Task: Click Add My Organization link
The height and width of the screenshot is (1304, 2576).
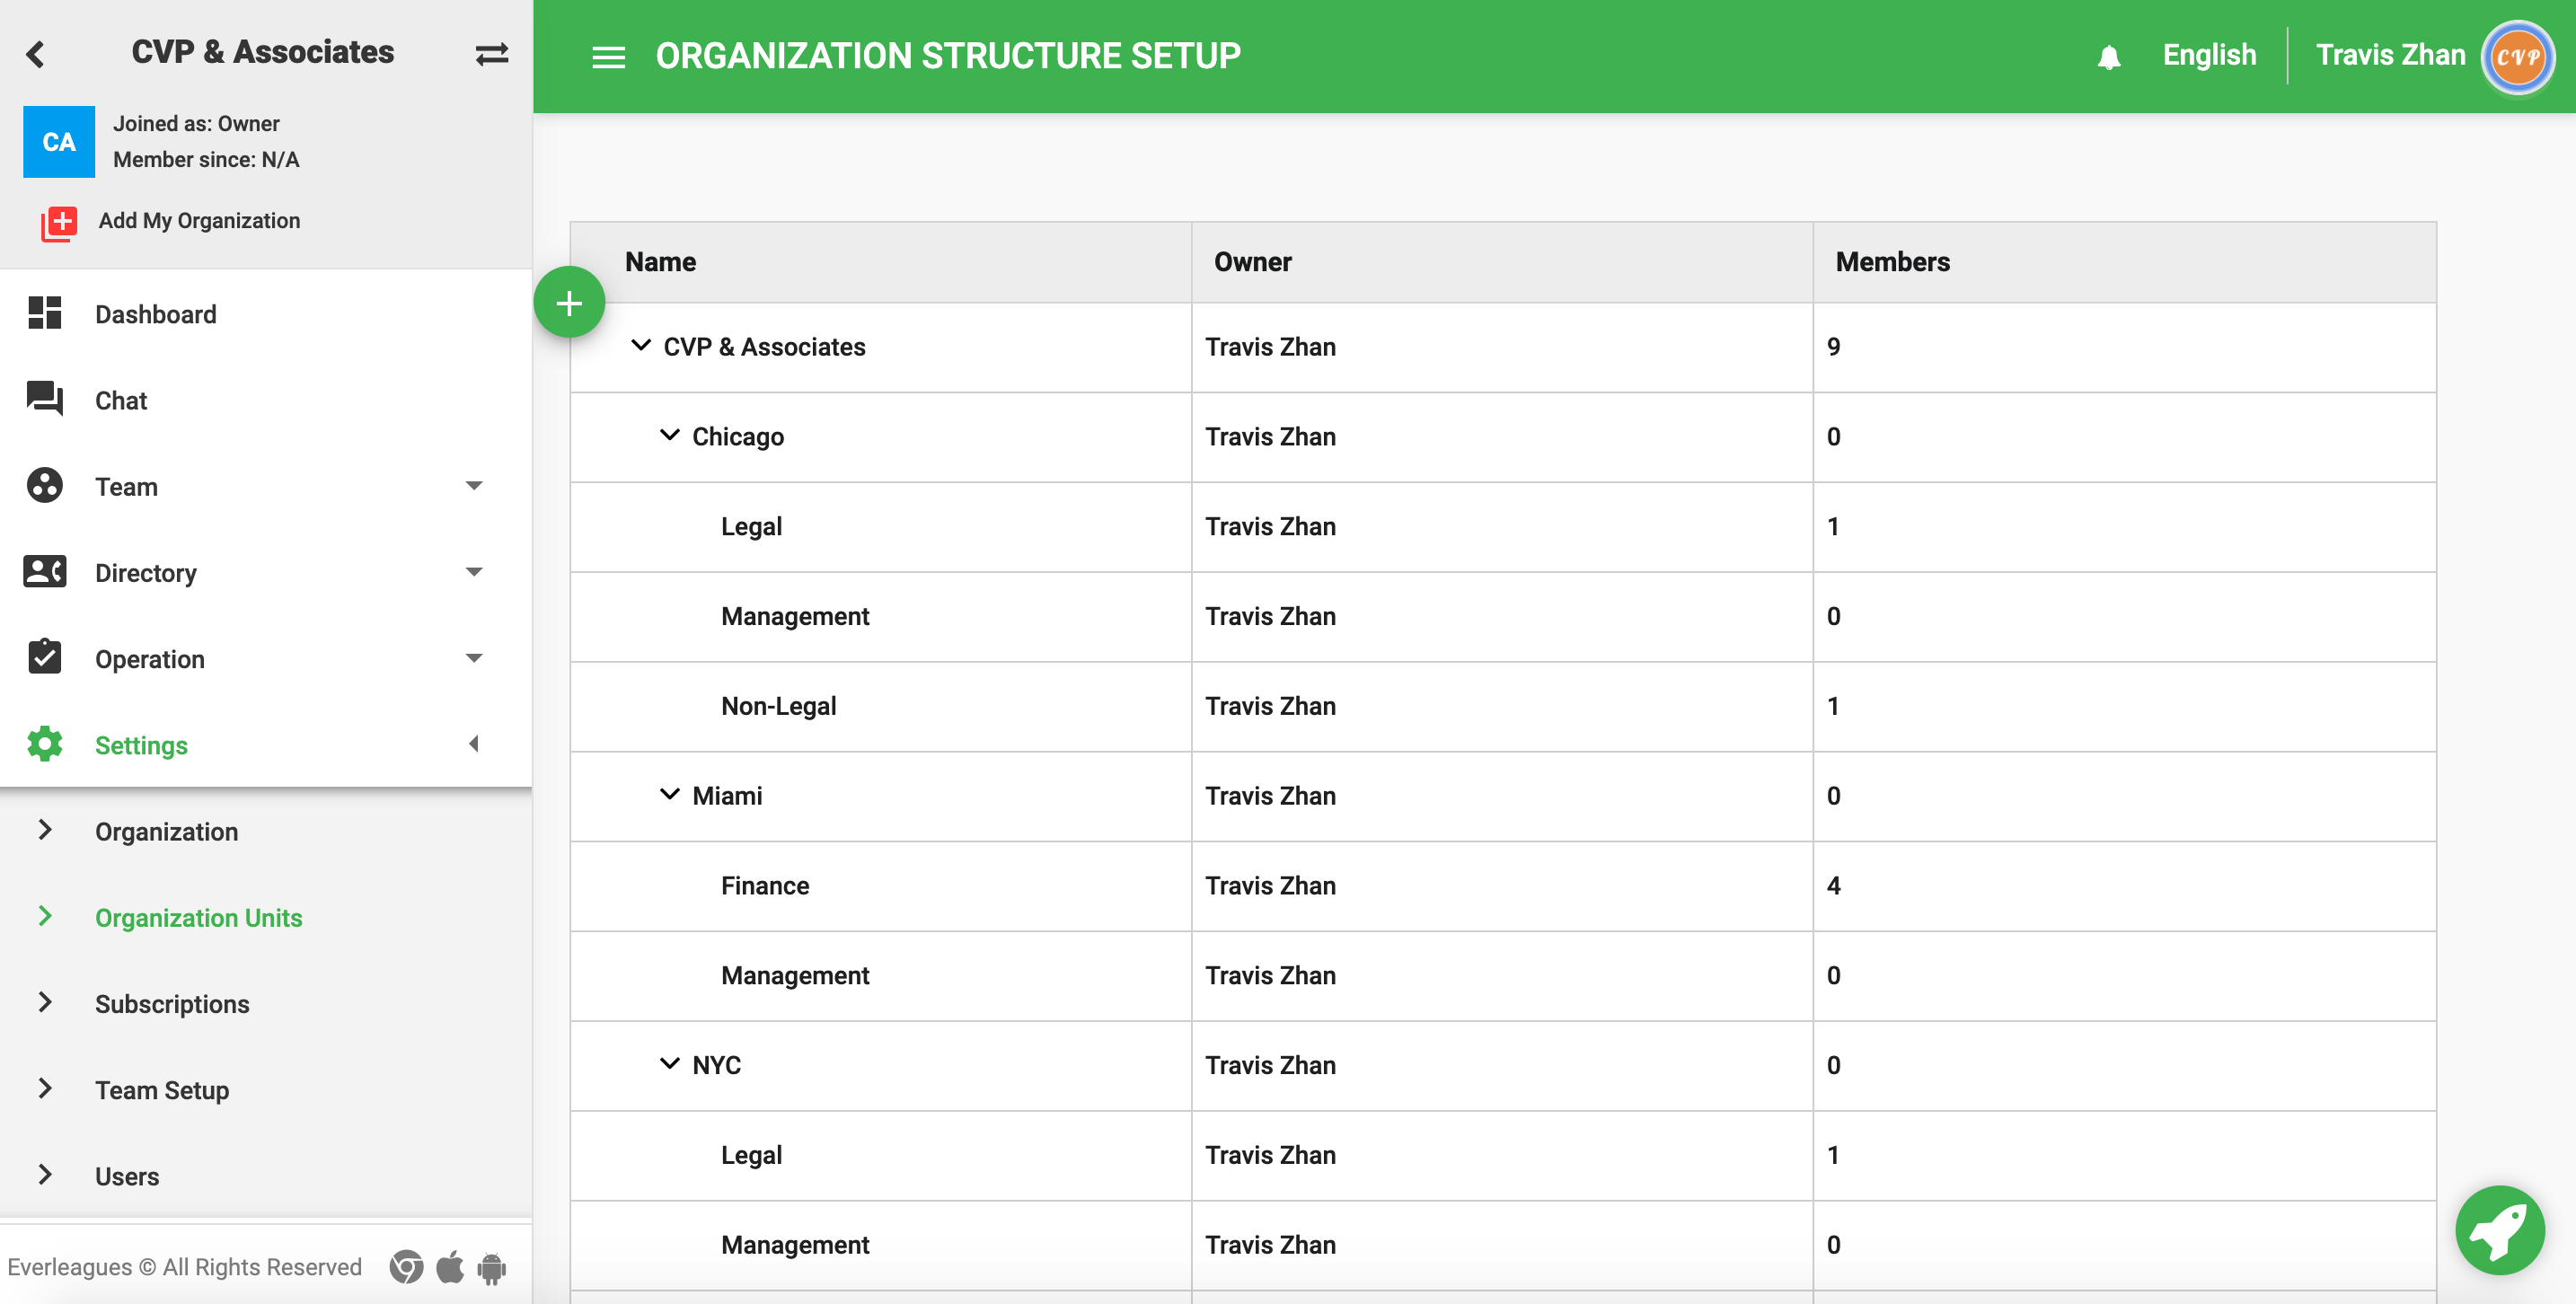Action: click(x=198, y=220)
